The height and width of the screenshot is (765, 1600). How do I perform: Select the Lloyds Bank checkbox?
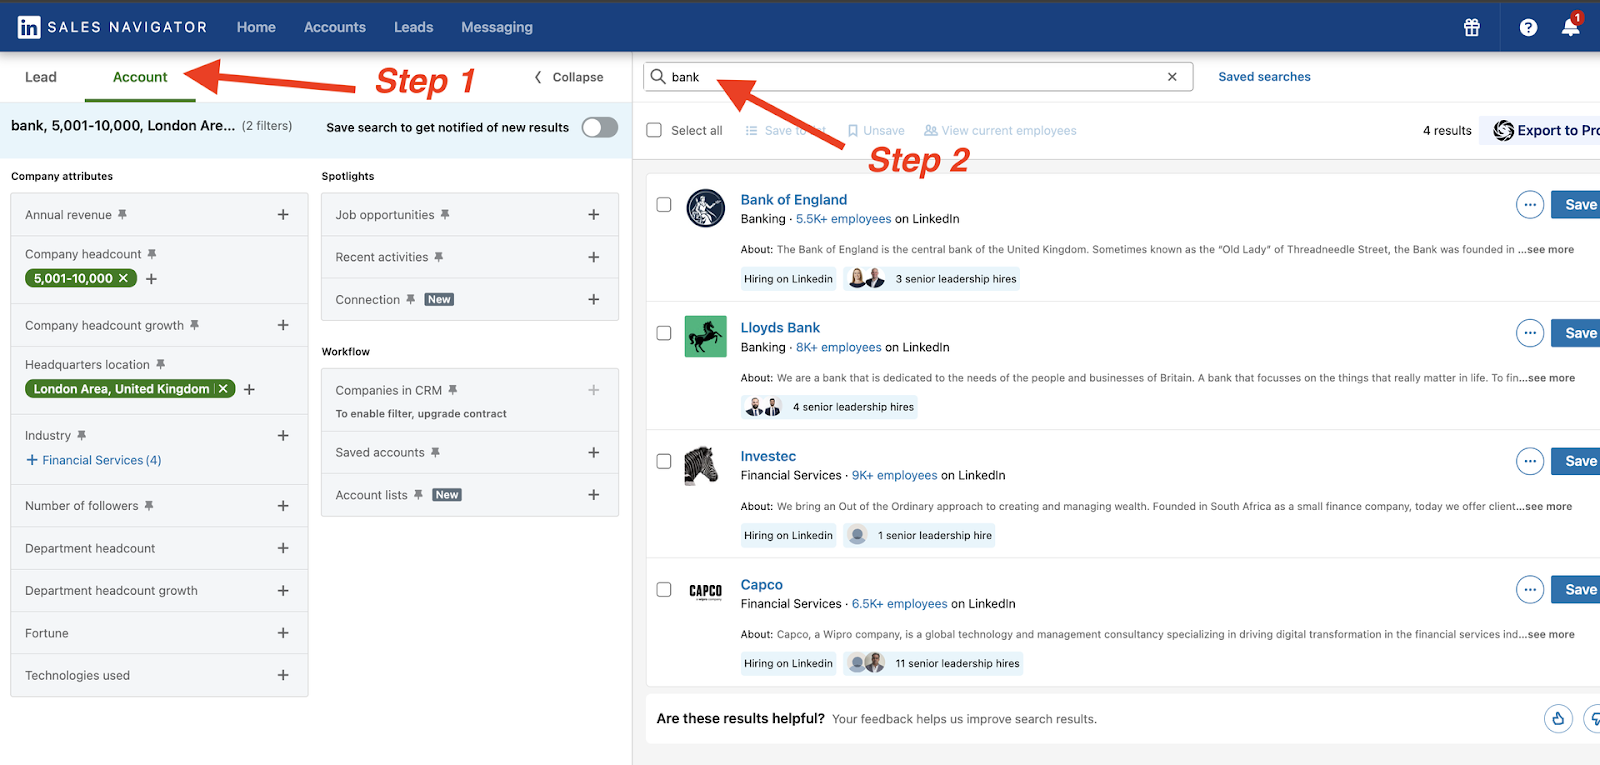[664, 333]
